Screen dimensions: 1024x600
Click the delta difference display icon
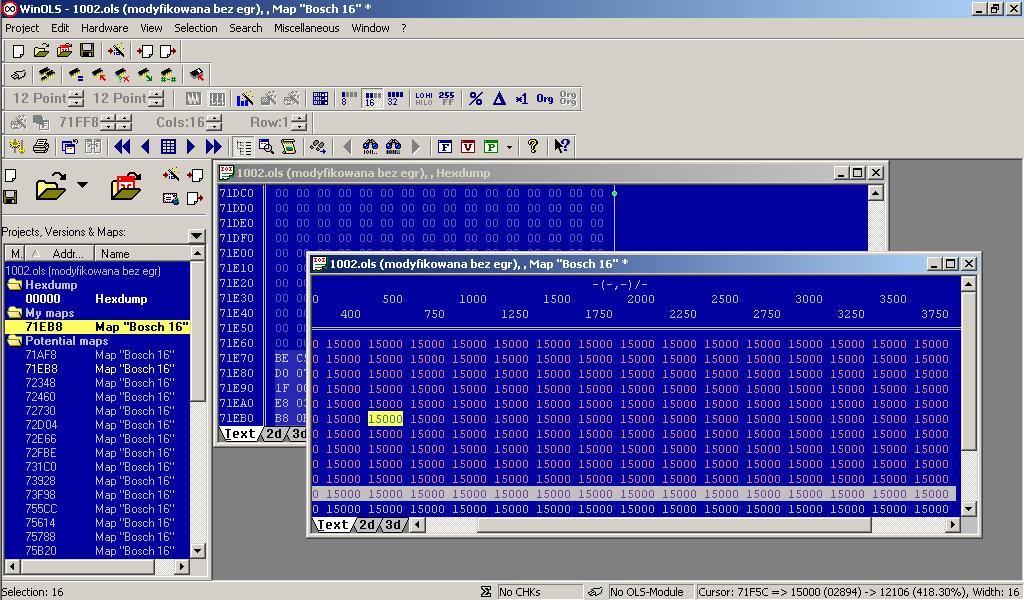coord(499,99)
